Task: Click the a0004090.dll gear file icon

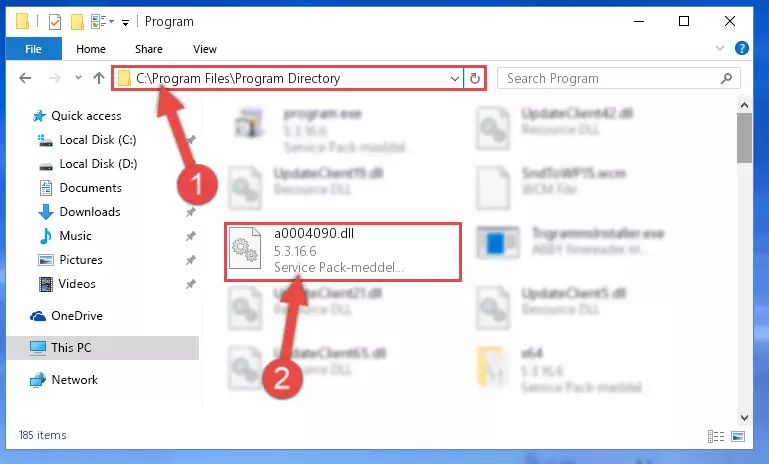Action: pos(245,248)
